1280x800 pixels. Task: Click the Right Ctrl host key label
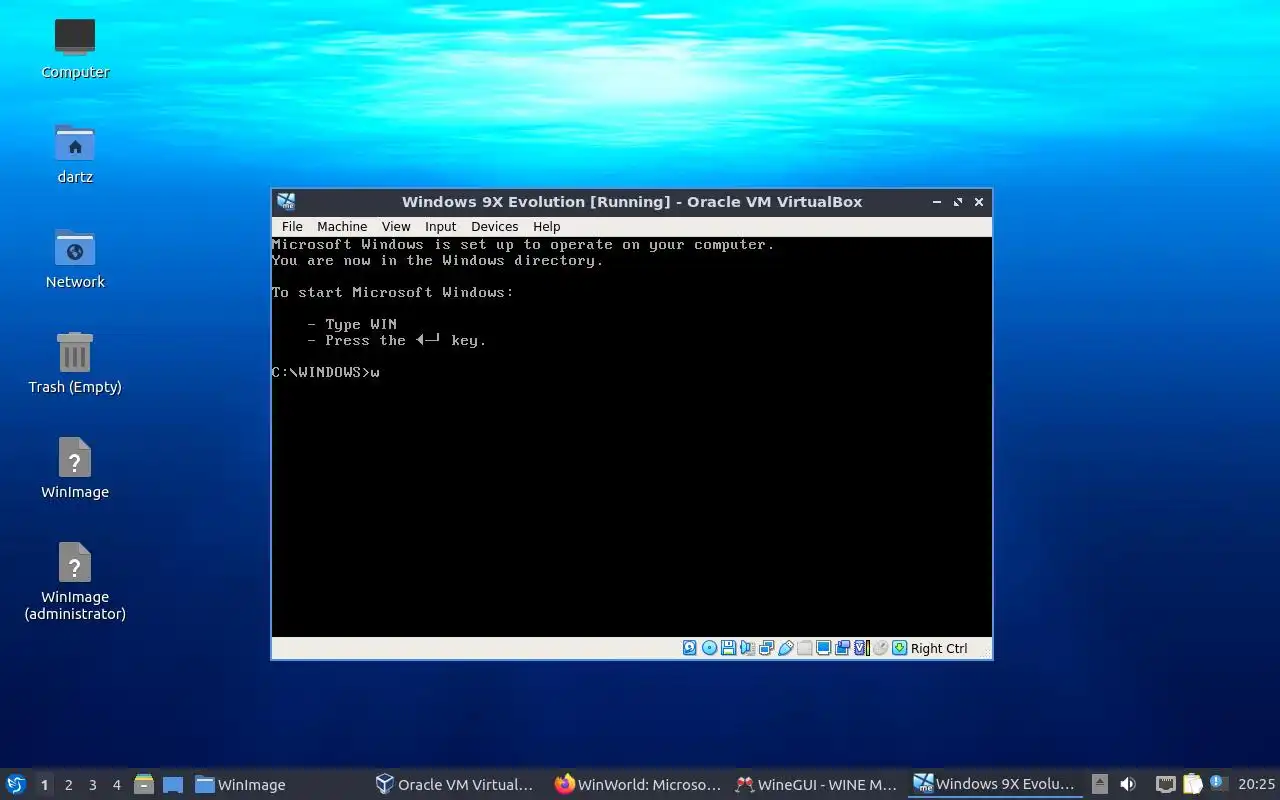point(939,648)
